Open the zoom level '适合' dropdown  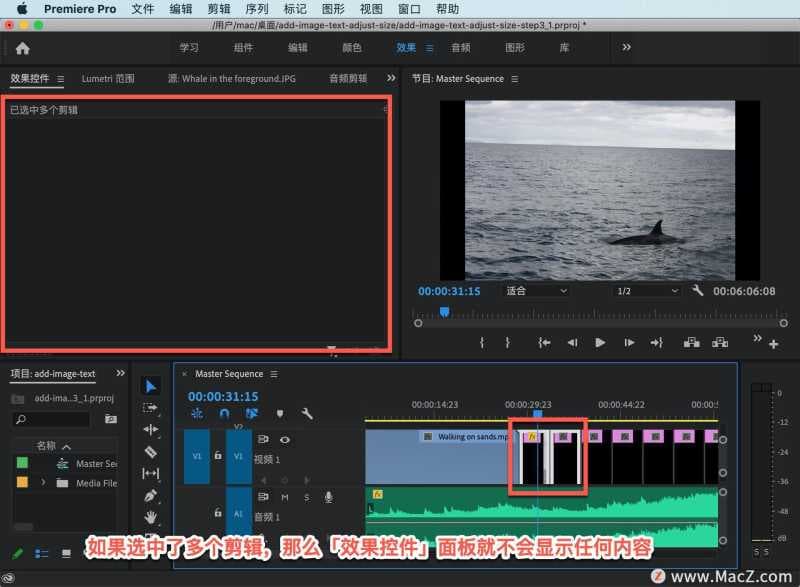(536, 291)
